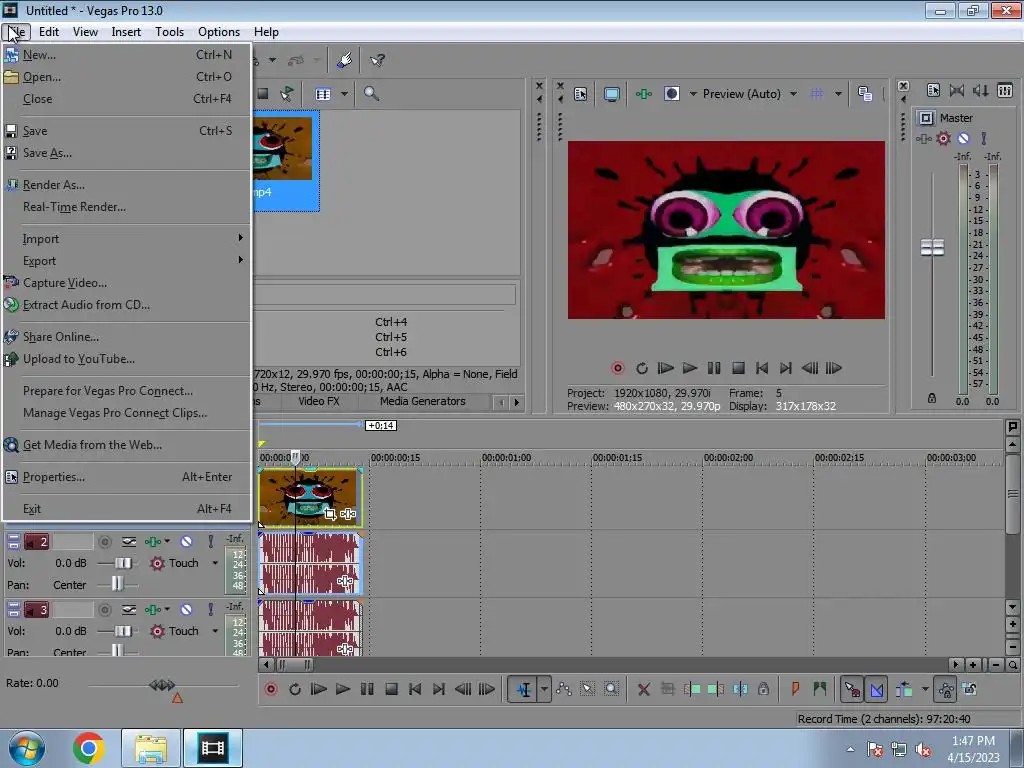Open Master bus audio properties icon

pyautogui.click(x=933, y=90)
